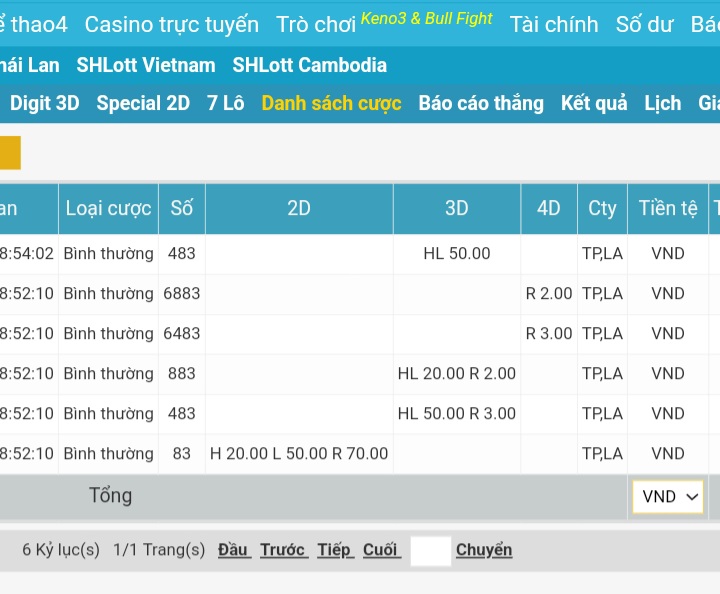Open the Trò chơi menu
720x594 pixels.
(x=315, y=24)
